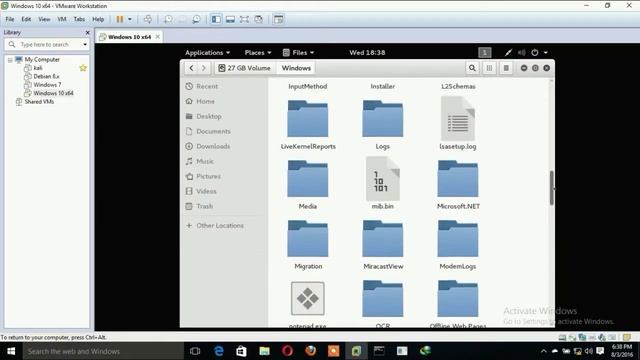Select the Debian 6.x virtual machine
Viewport: 640px width, 360px height.
[46, 76]
